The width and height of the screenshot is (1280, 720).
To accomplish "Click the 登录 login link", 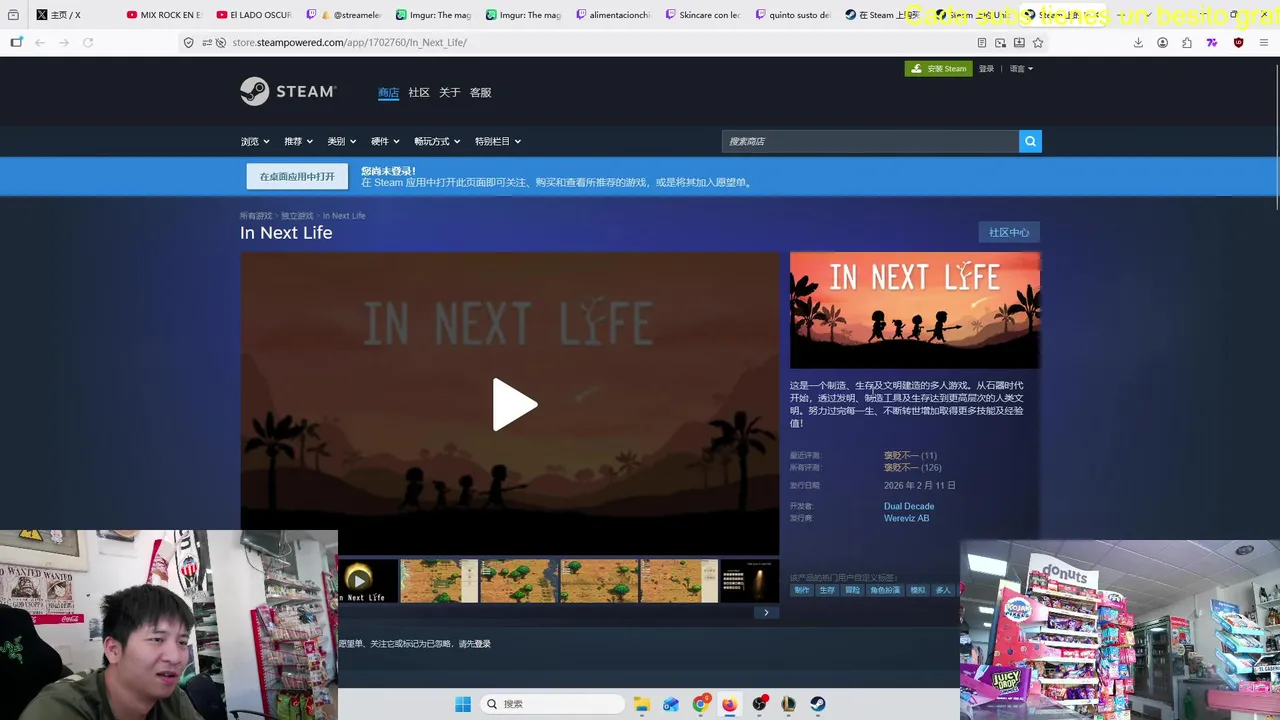I will [986, 69].
